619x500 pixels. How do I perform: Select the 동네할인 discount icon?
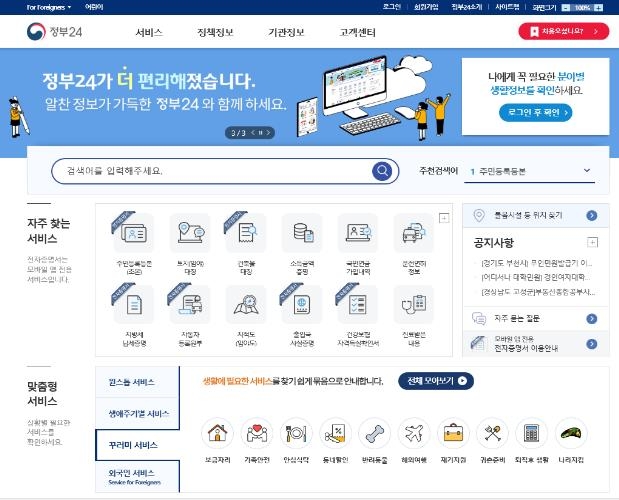(336, 433)
